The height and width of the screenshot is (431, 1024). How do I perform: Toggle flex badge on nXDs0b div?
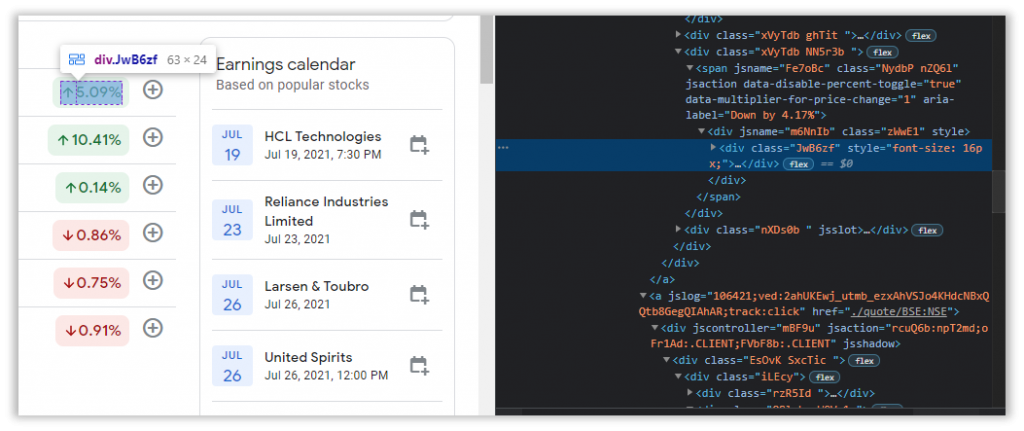[x=927, y=230]
